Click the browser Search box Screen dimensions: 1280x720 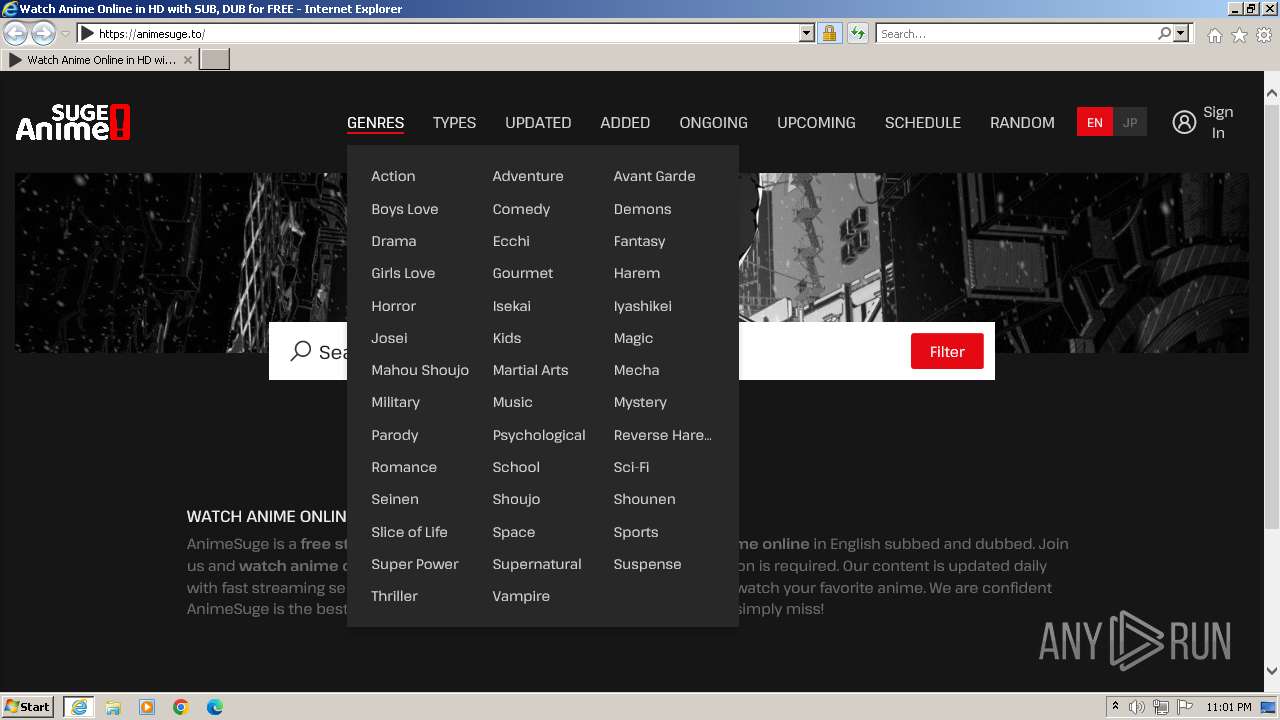[x=1017, y=33]
